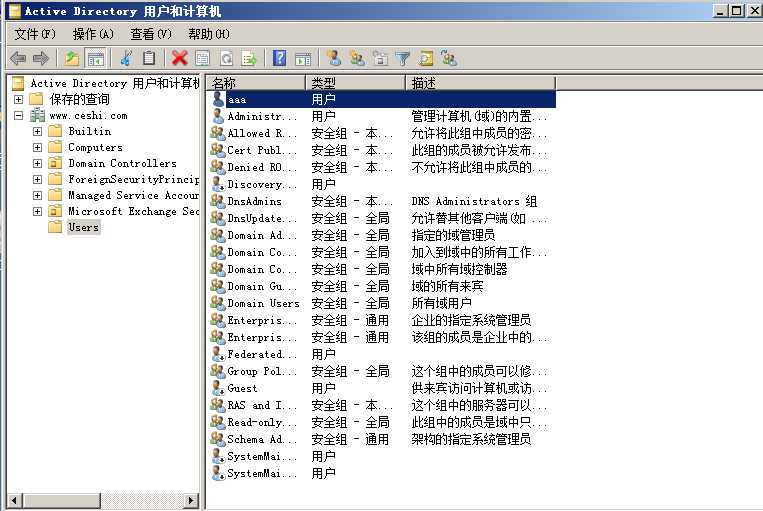Expand the 保存的查询 node
This screenshot has height=511, width=763.
pos(18,99)
